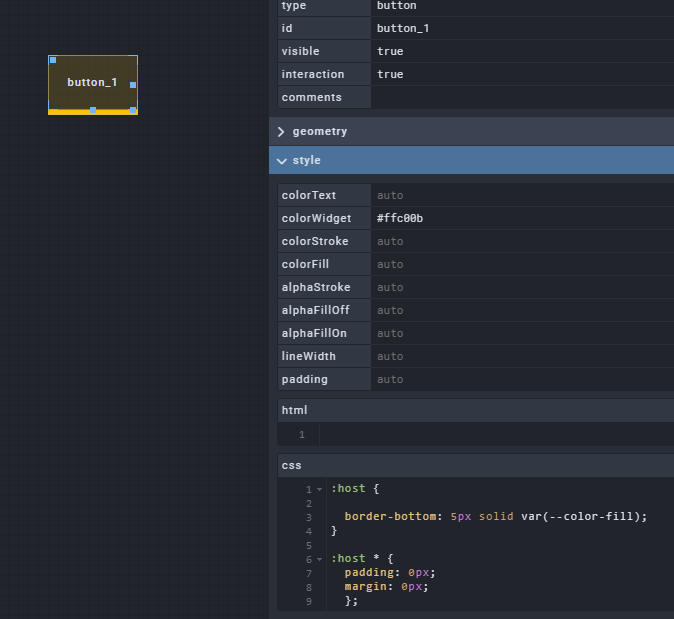674x619 pixels.
Task: Edit the colorText auto value
Action: pos(520,195)
